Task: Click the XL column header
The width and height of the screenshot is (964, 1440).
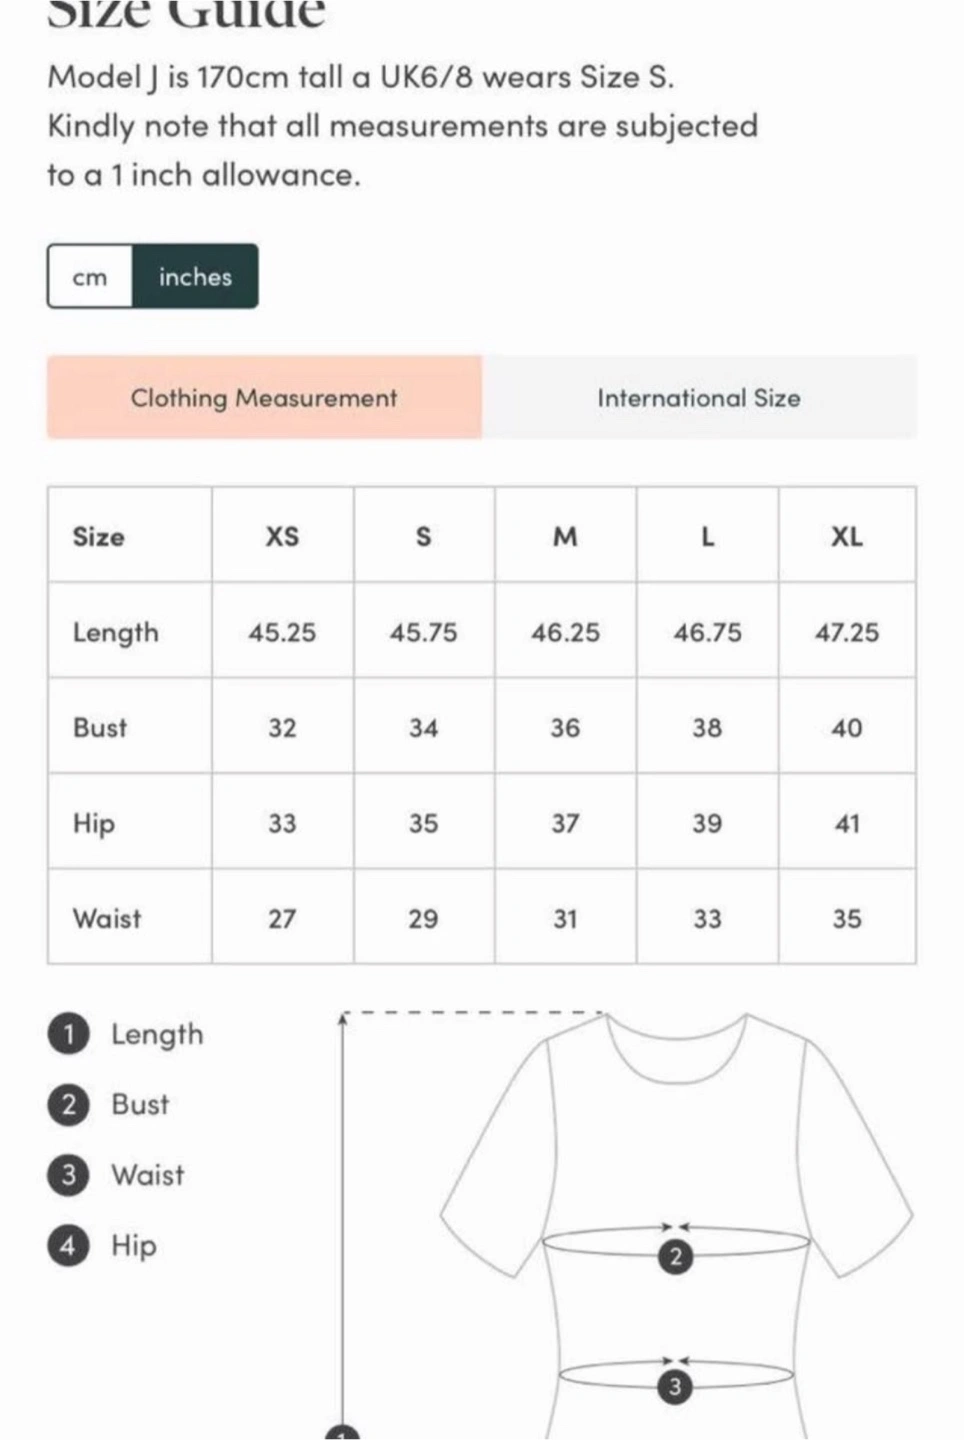Action: [847, 537]
